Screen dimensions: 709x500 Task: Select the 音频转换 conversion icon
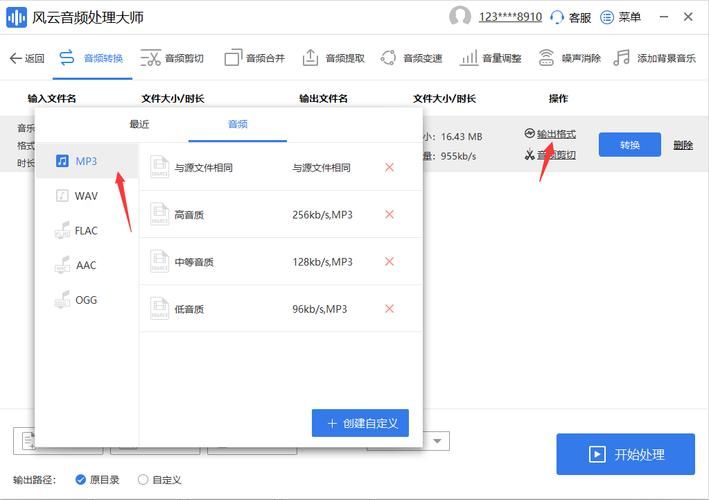66,58
